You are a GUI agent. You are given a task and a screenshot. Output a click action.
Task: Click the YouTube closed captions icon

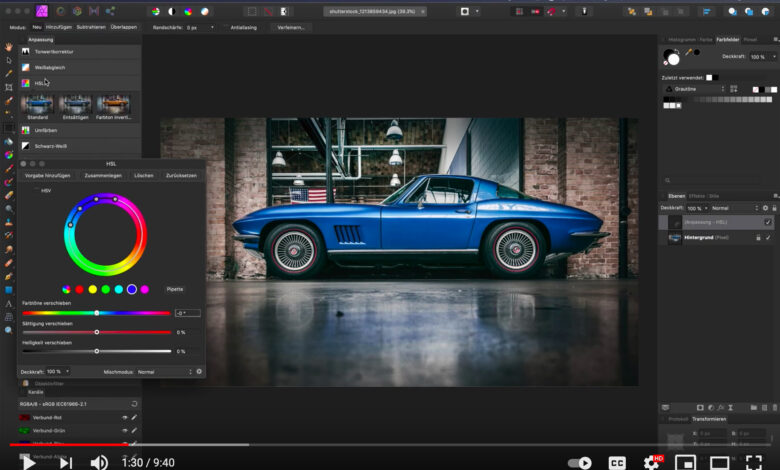pyautogui.click(x=617, y=462)
